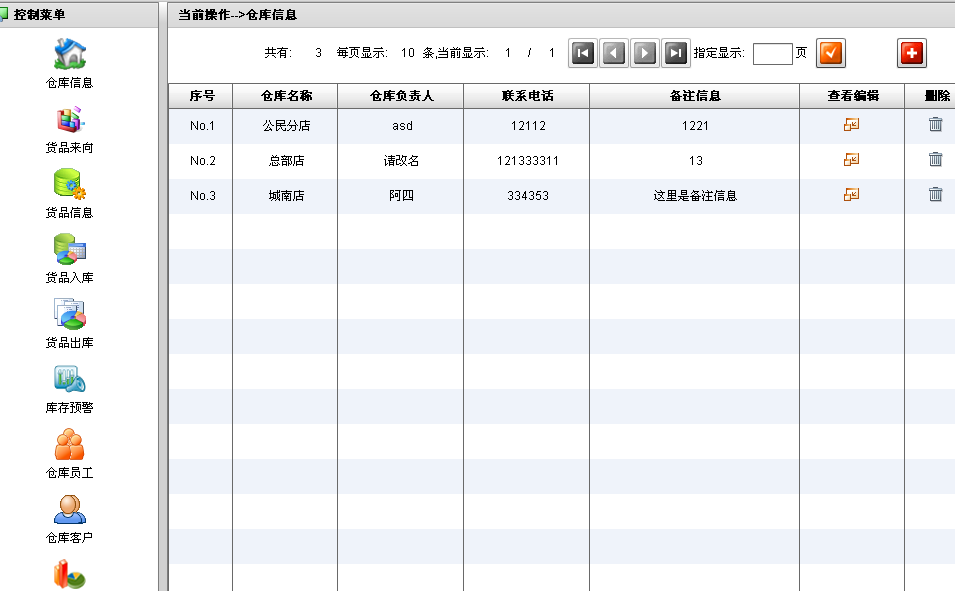Edit the 公民分店 warehouse row
The image size is (955, 591).
(x=851, y=124)
